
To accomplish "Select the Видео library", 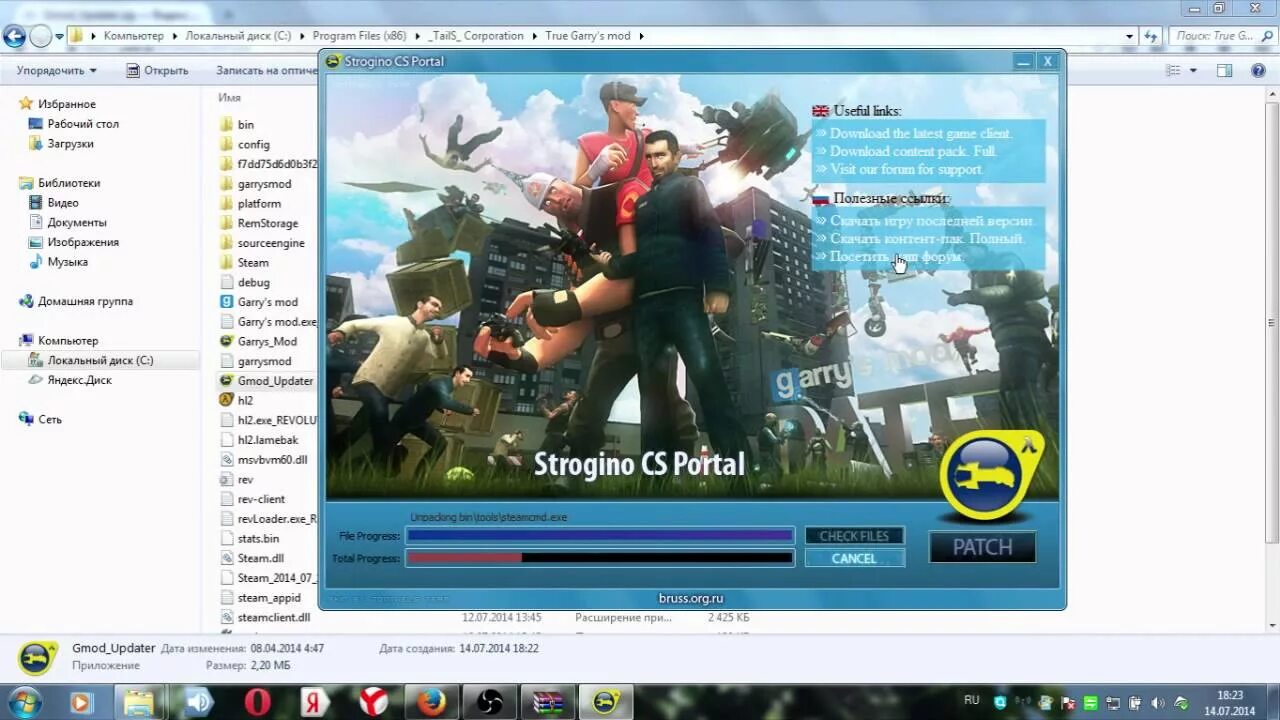I will point(63,203).
